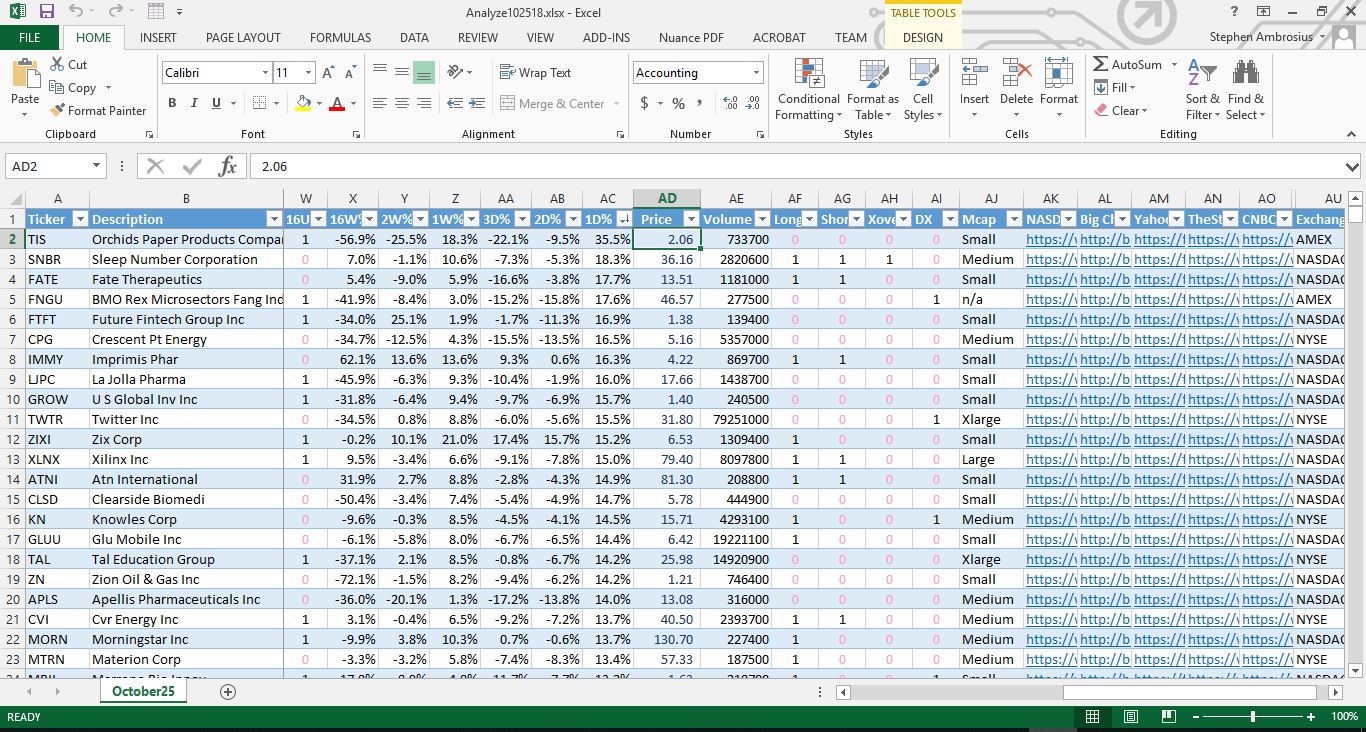Switch to the INSERT ribbon tab

tap(158, 38)
